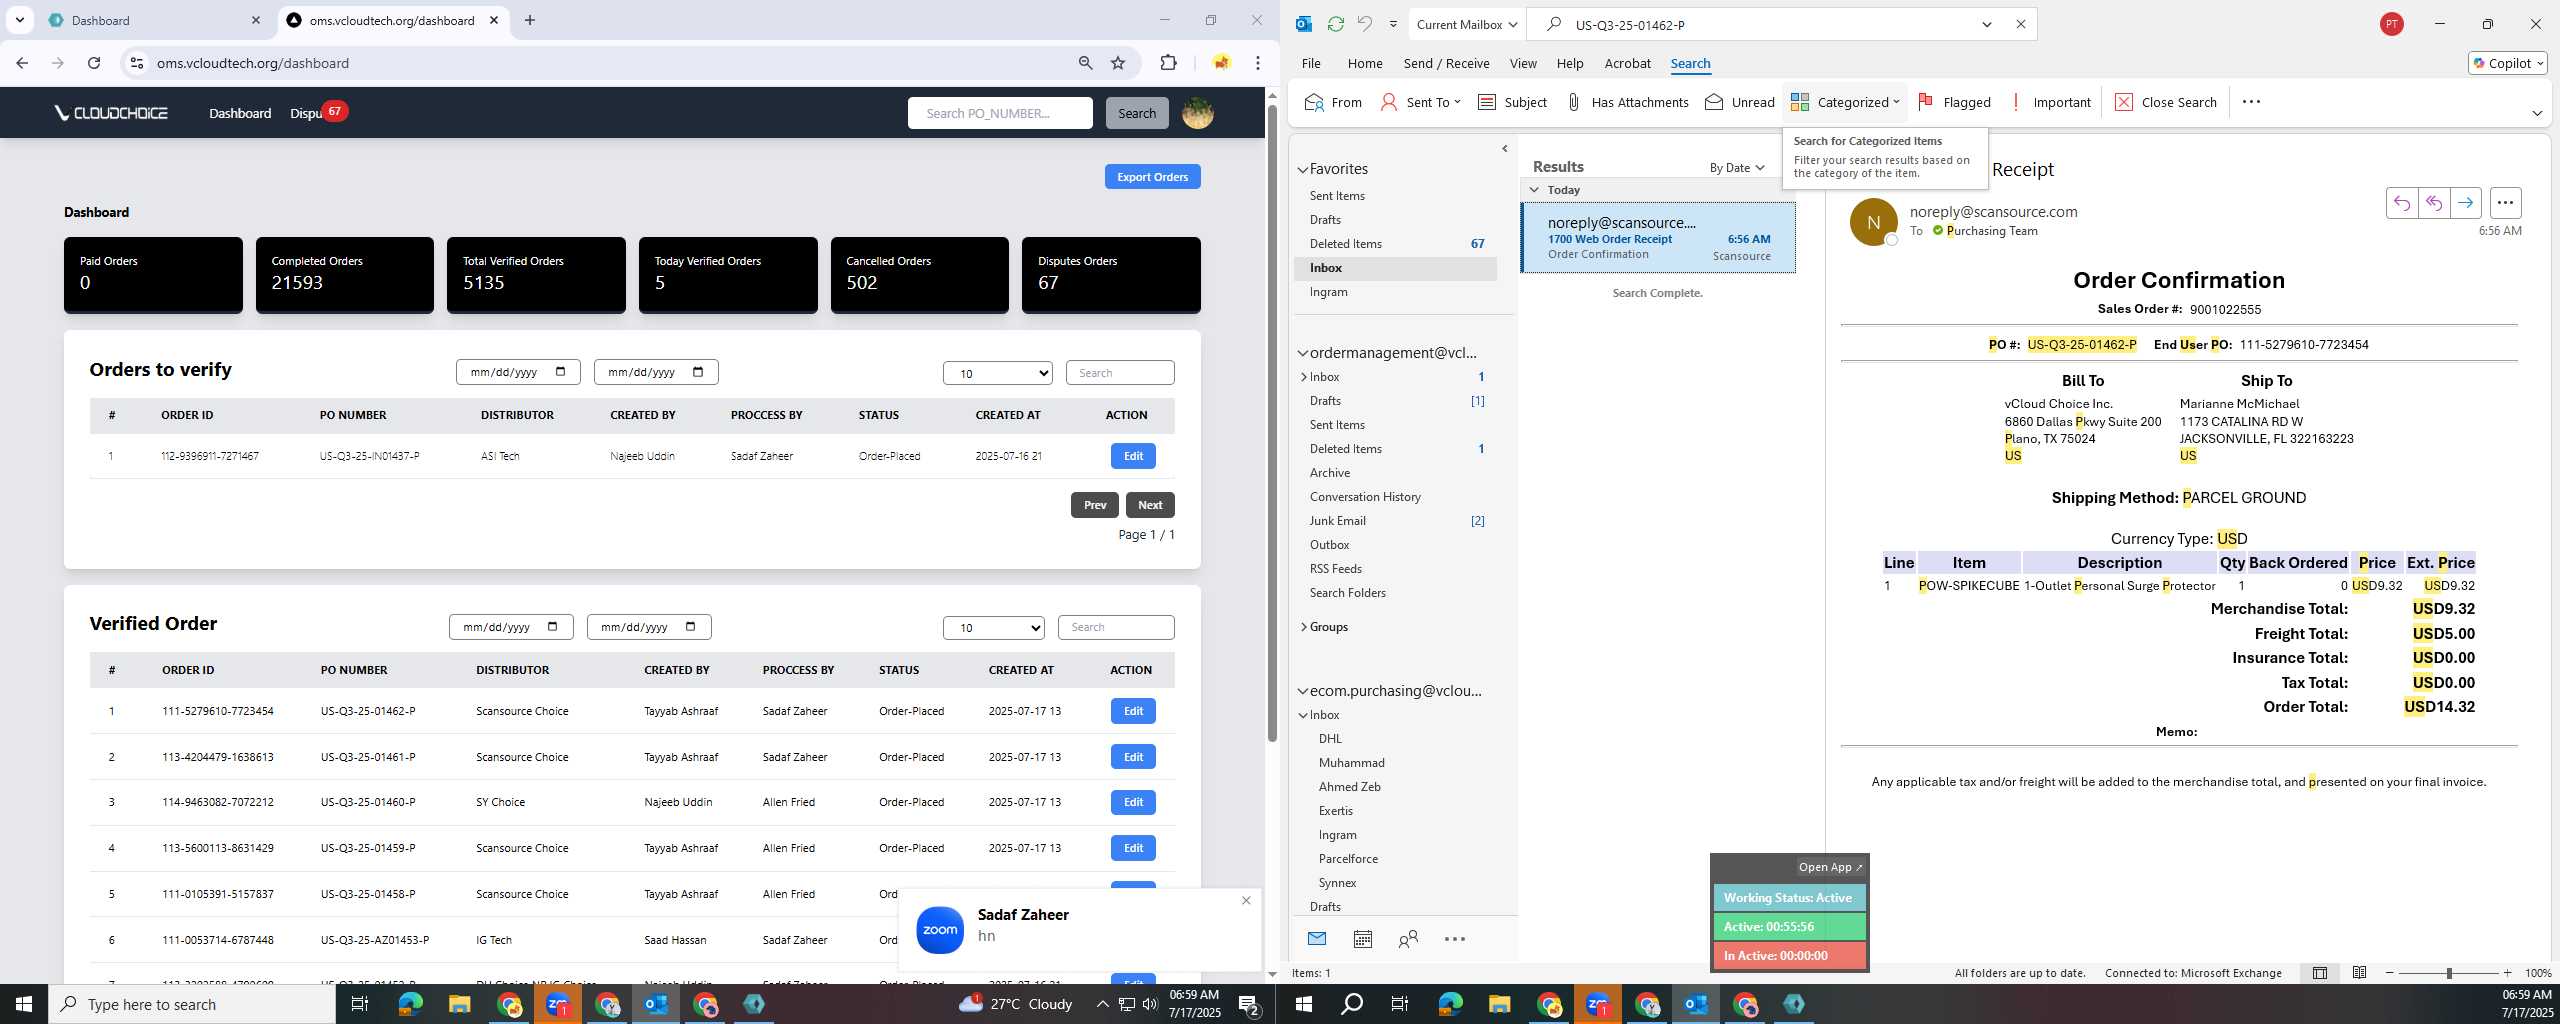Change By Date sort order dropdown
Viewport: 2560px width, 1024px height.
(1737, 168)
